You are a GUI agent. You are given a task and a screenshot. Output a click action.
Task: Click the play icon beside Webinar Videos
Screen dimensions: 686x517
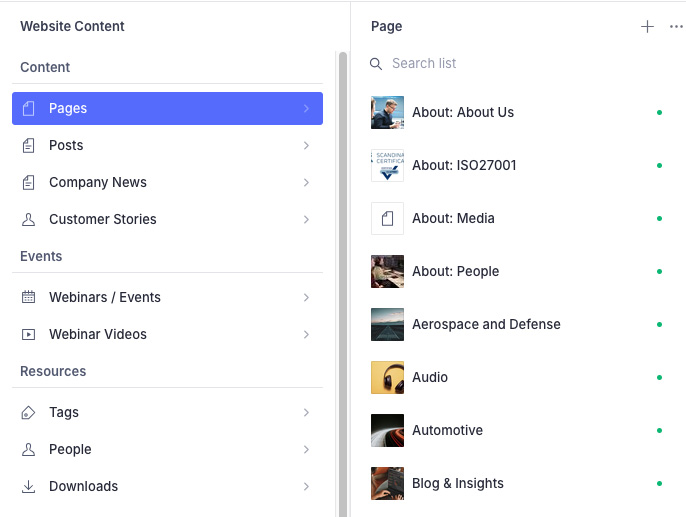click(x=29, y=334)
